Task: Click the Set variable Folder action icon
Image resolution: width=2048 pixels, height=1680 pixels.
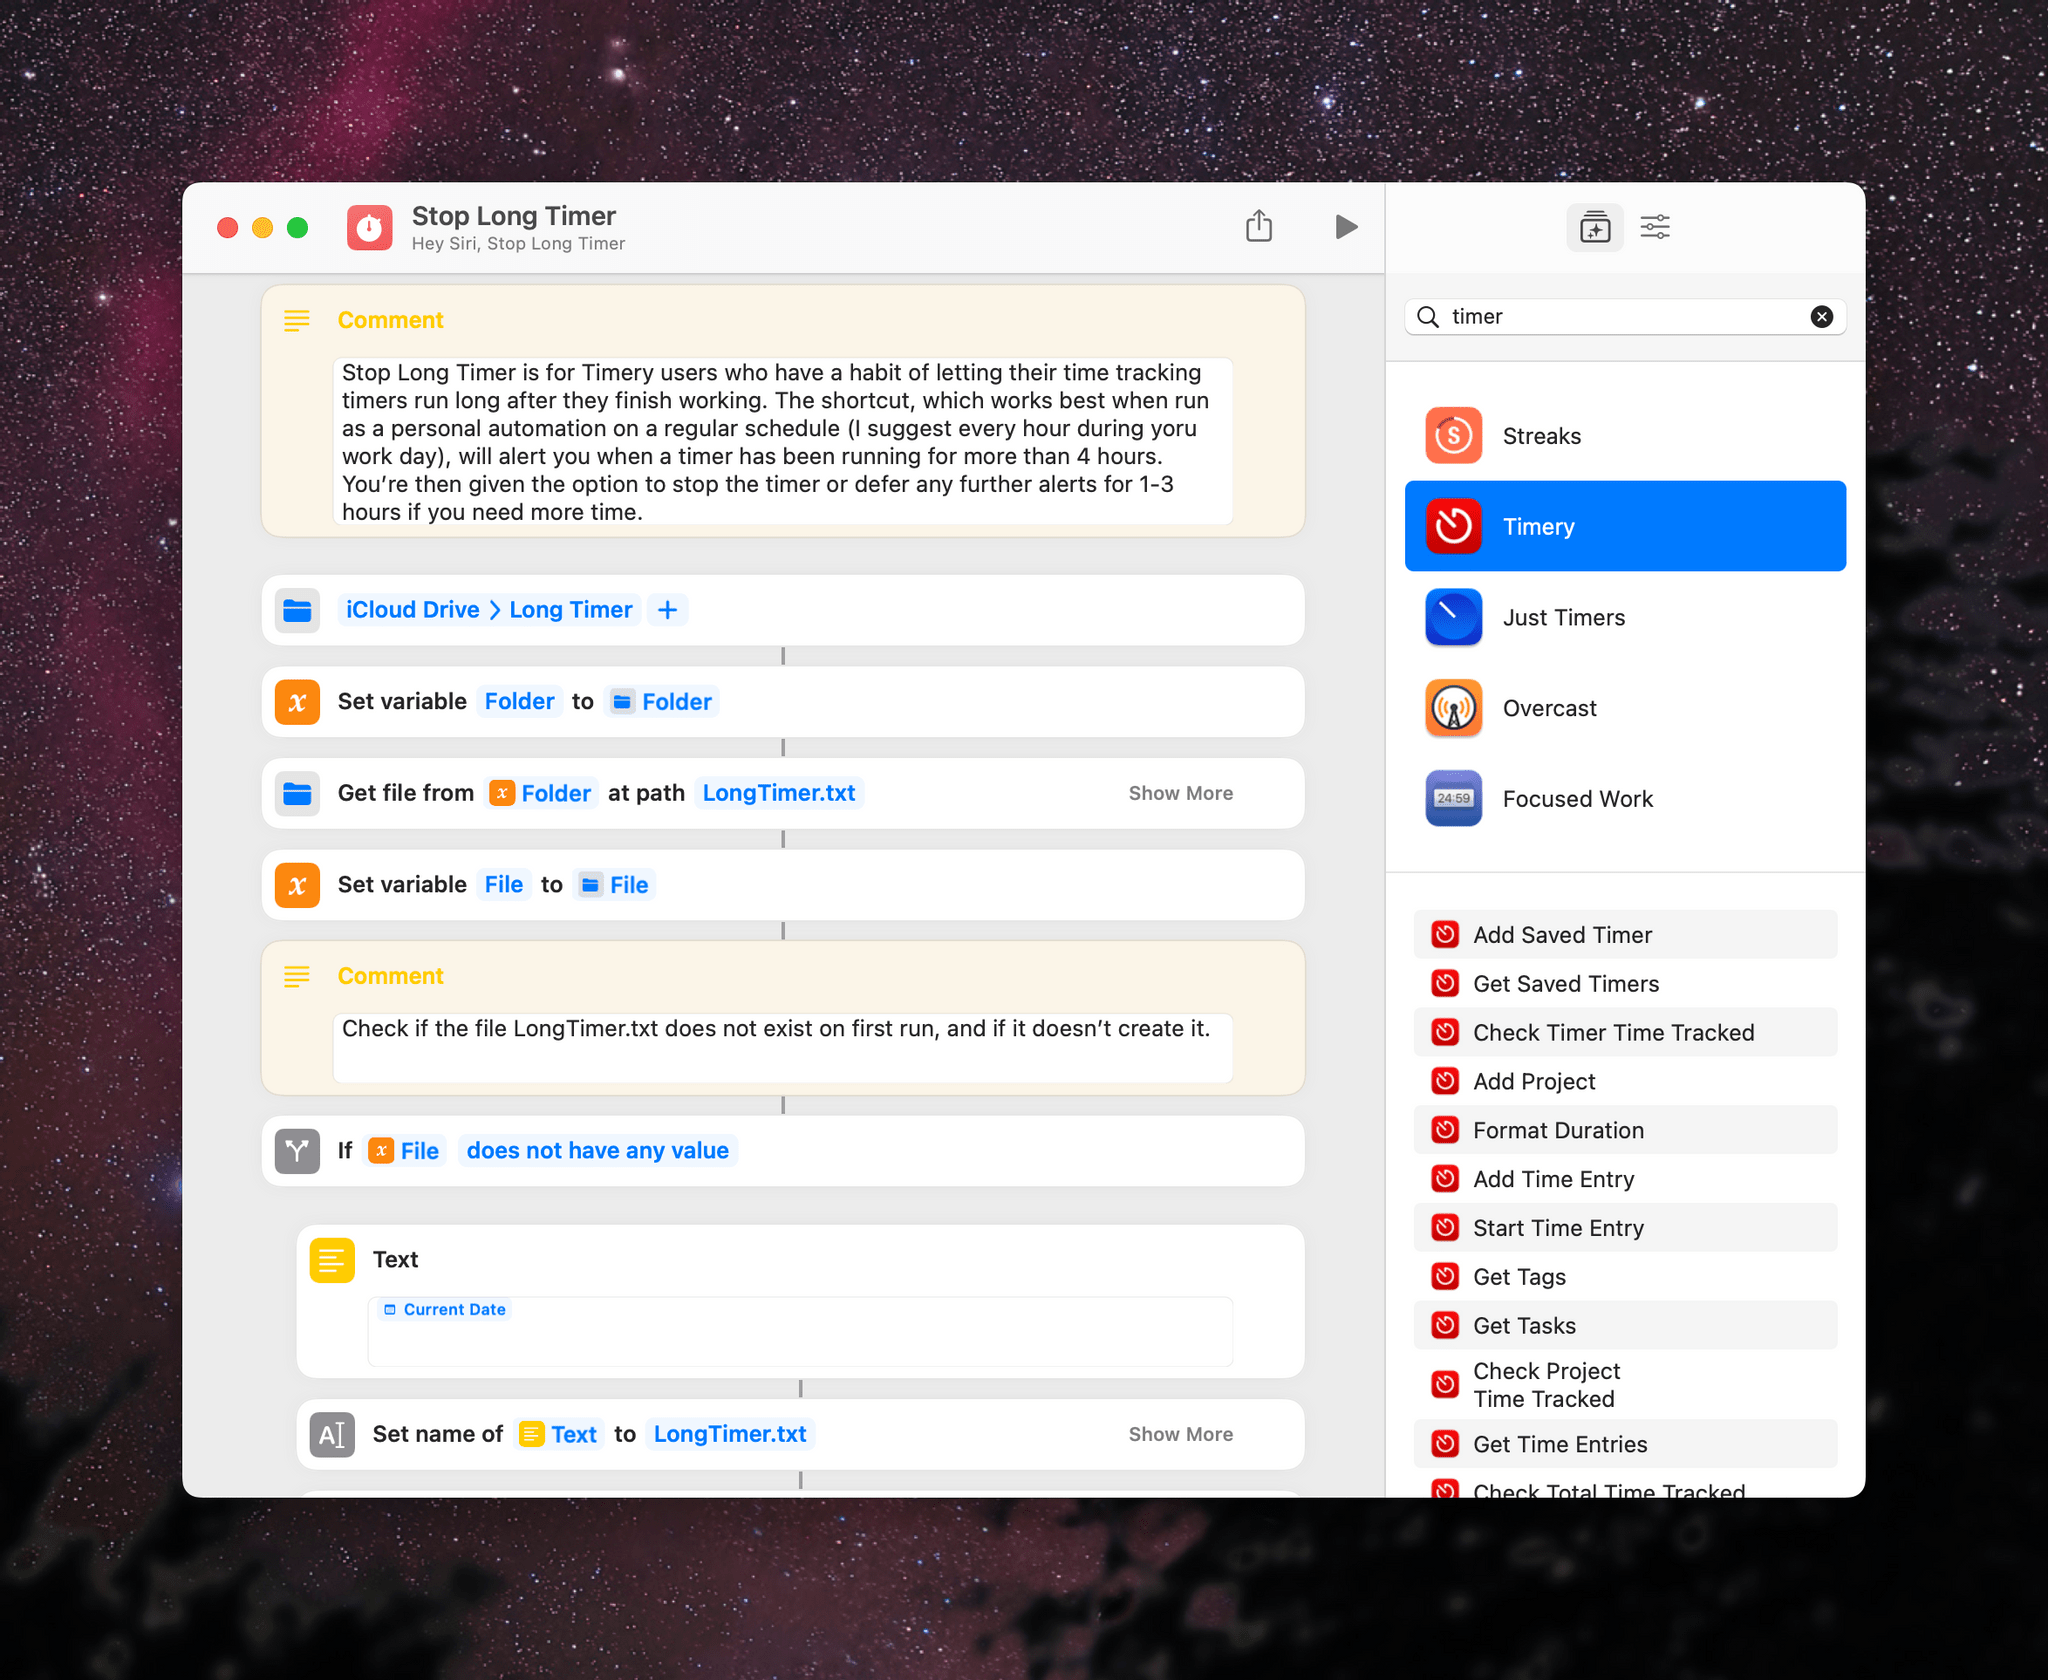Action: point(297,702)
